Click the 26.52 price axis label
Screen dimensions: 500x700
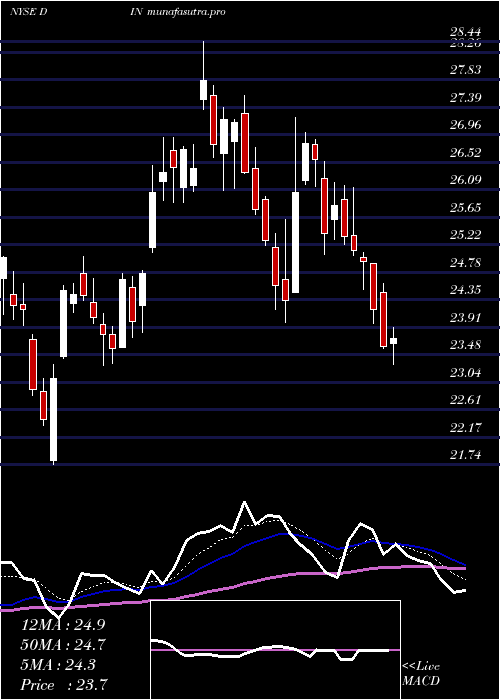coord(466,152)
